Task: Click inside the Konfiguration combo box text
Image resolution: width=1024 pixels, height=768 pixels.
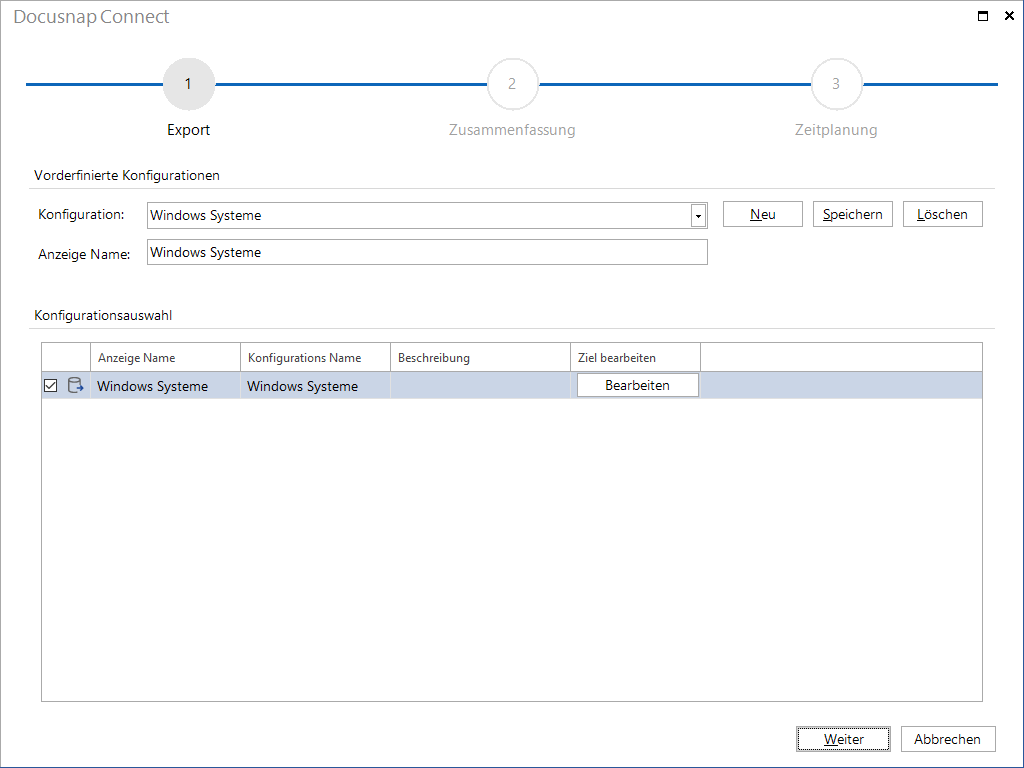Action: (419, 216)
